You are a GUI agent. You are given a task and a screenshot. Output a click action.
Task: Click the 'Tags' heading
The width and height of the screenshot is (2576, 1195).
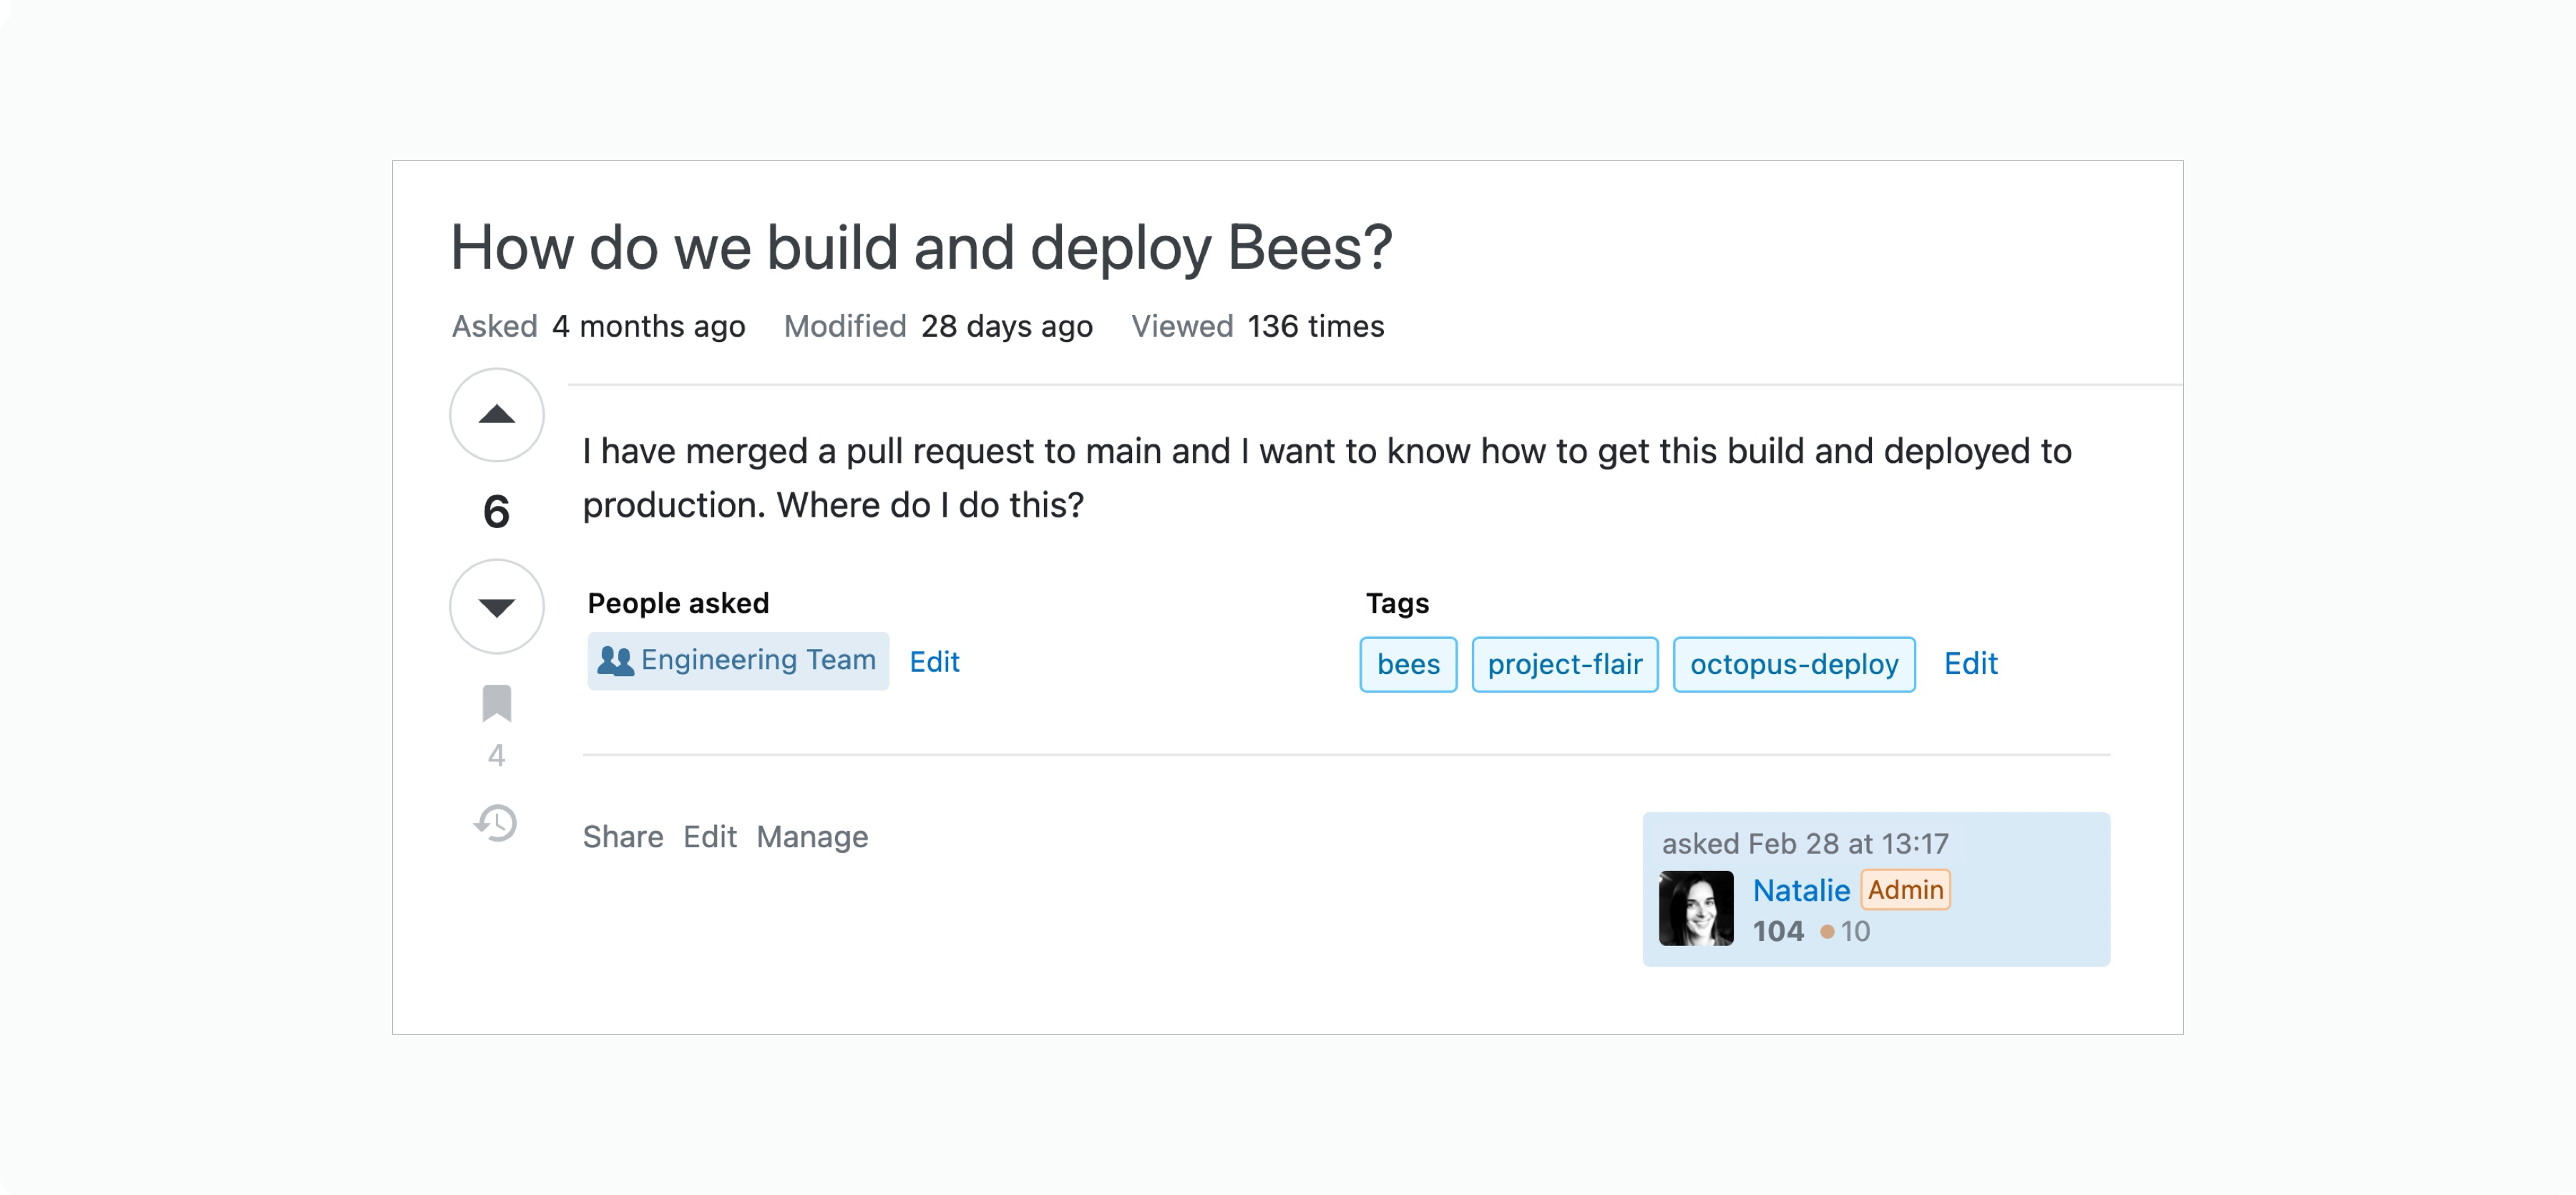1397,603
